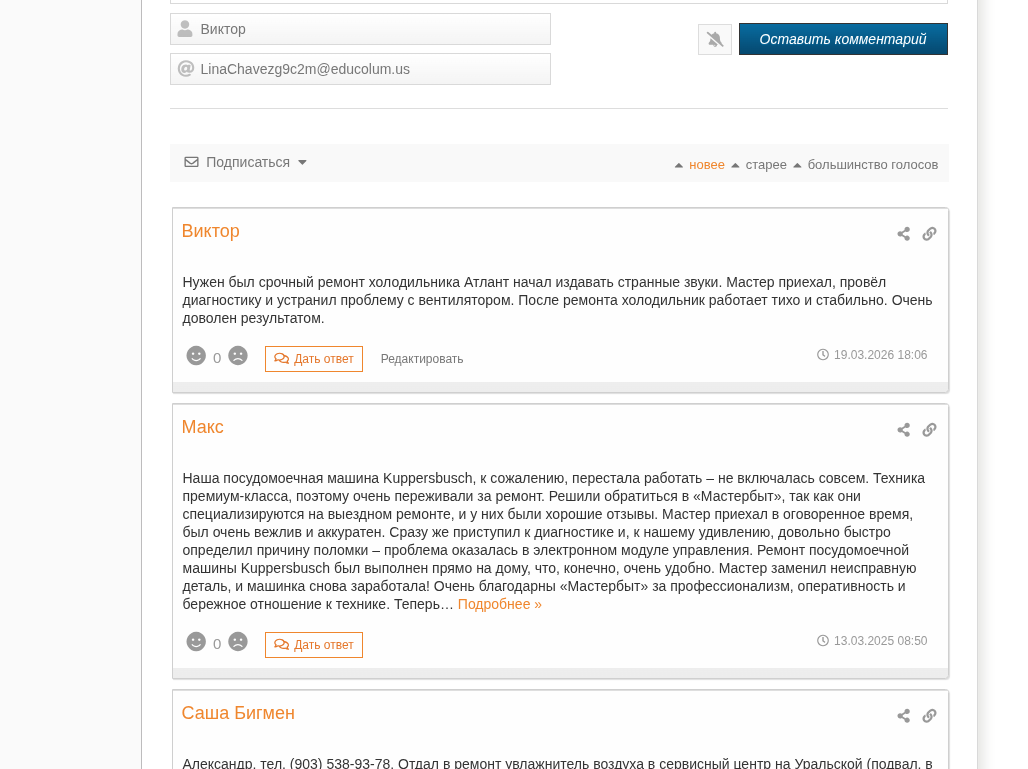Sort comments by старее
The width and height of the screenshot is (1028, 769).
click(766, 165)
